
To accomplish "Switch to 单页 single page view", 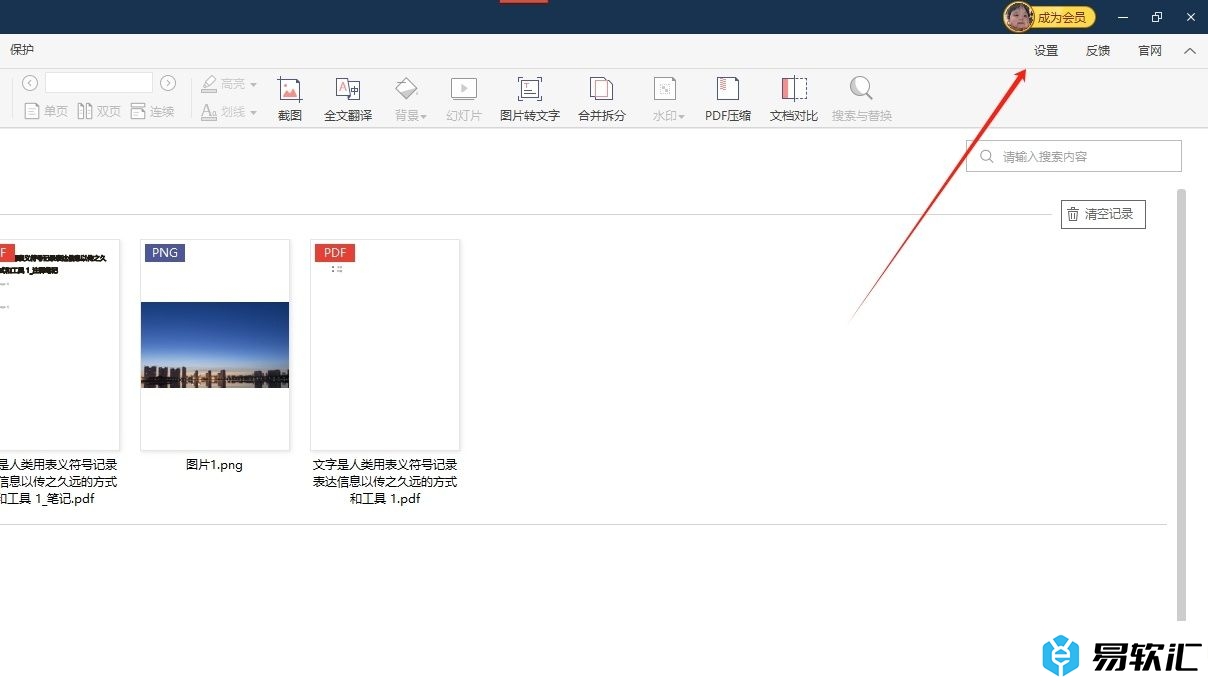I will click(x=46, y=111).
